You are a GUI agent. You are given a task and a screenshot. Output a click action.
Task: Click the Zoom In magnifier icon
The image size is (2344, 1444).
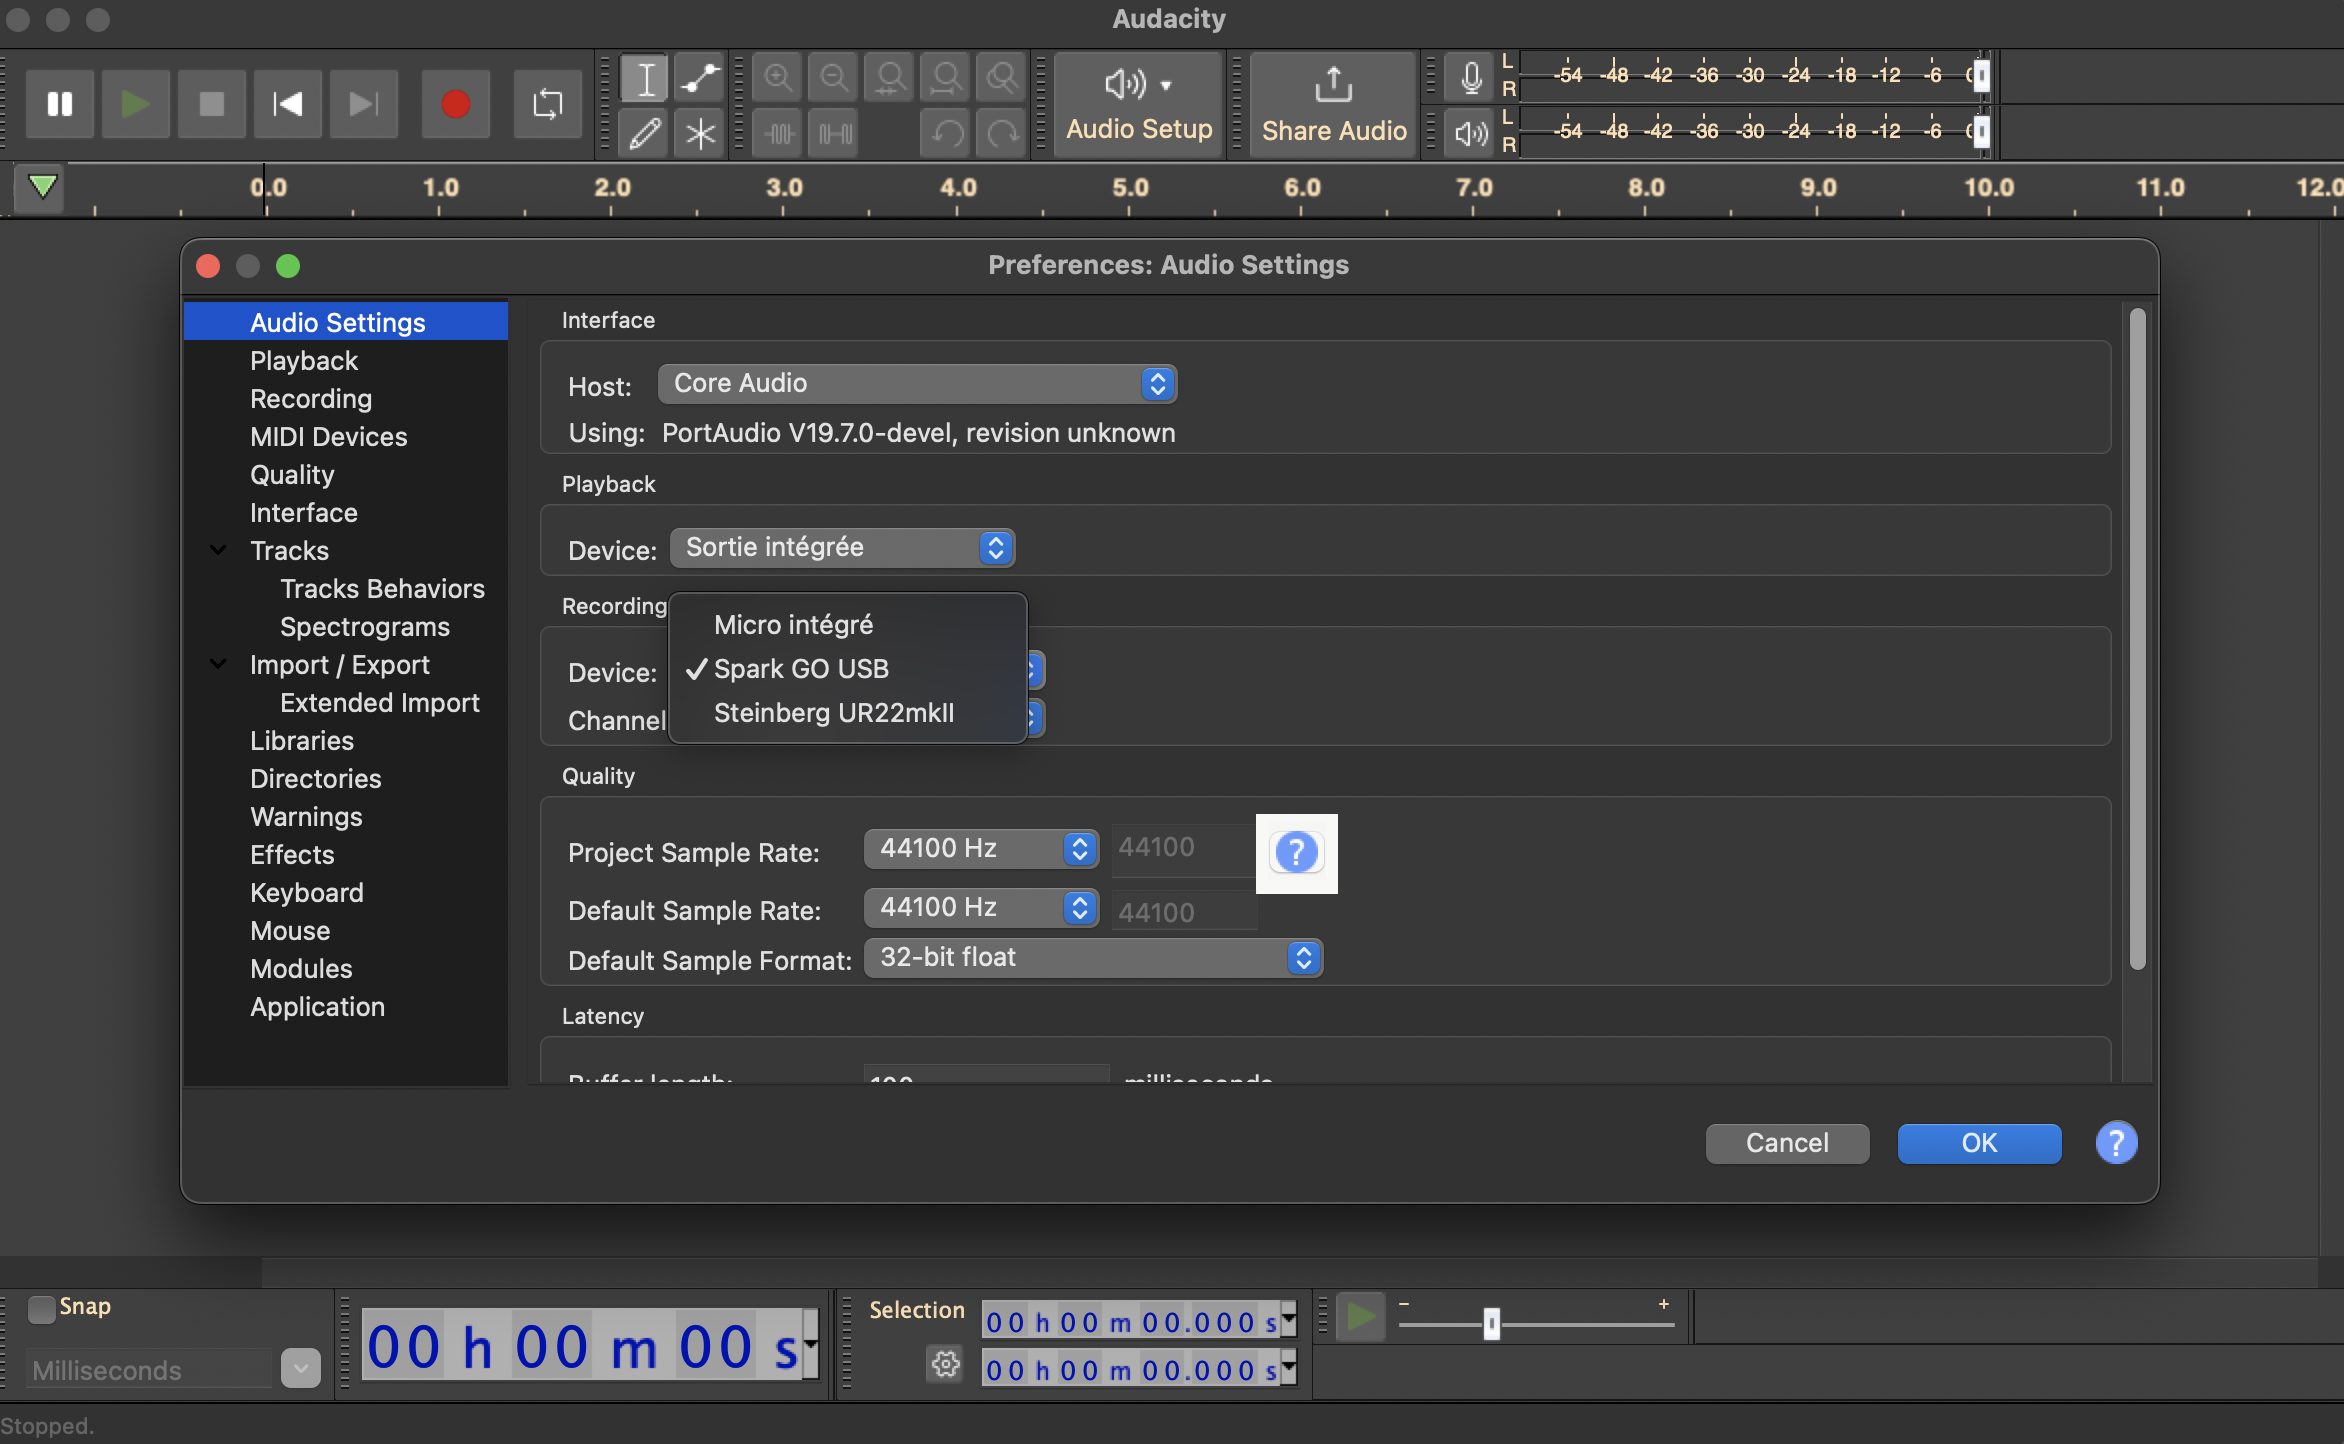(x=777, y=78)
